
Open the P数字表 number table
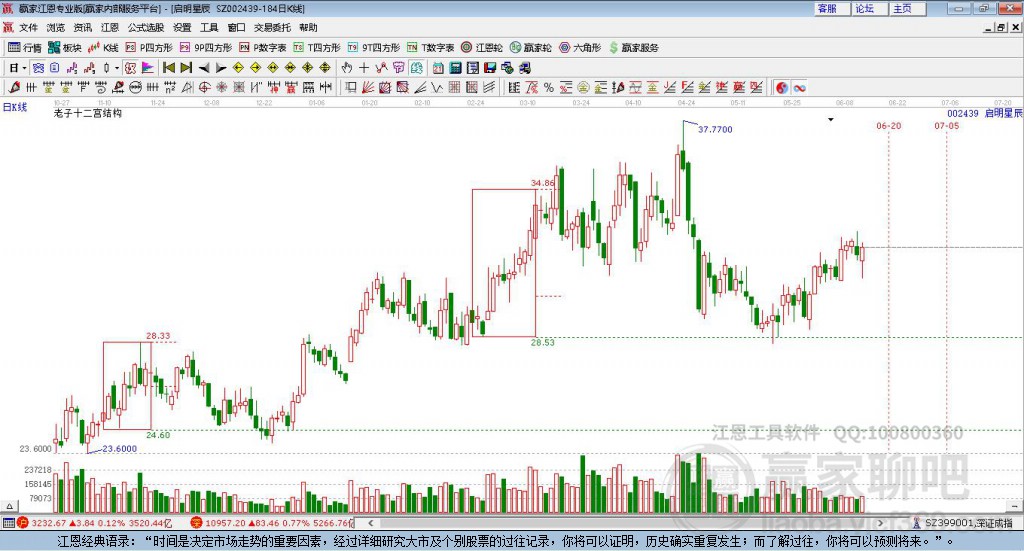tap(263, 48)
